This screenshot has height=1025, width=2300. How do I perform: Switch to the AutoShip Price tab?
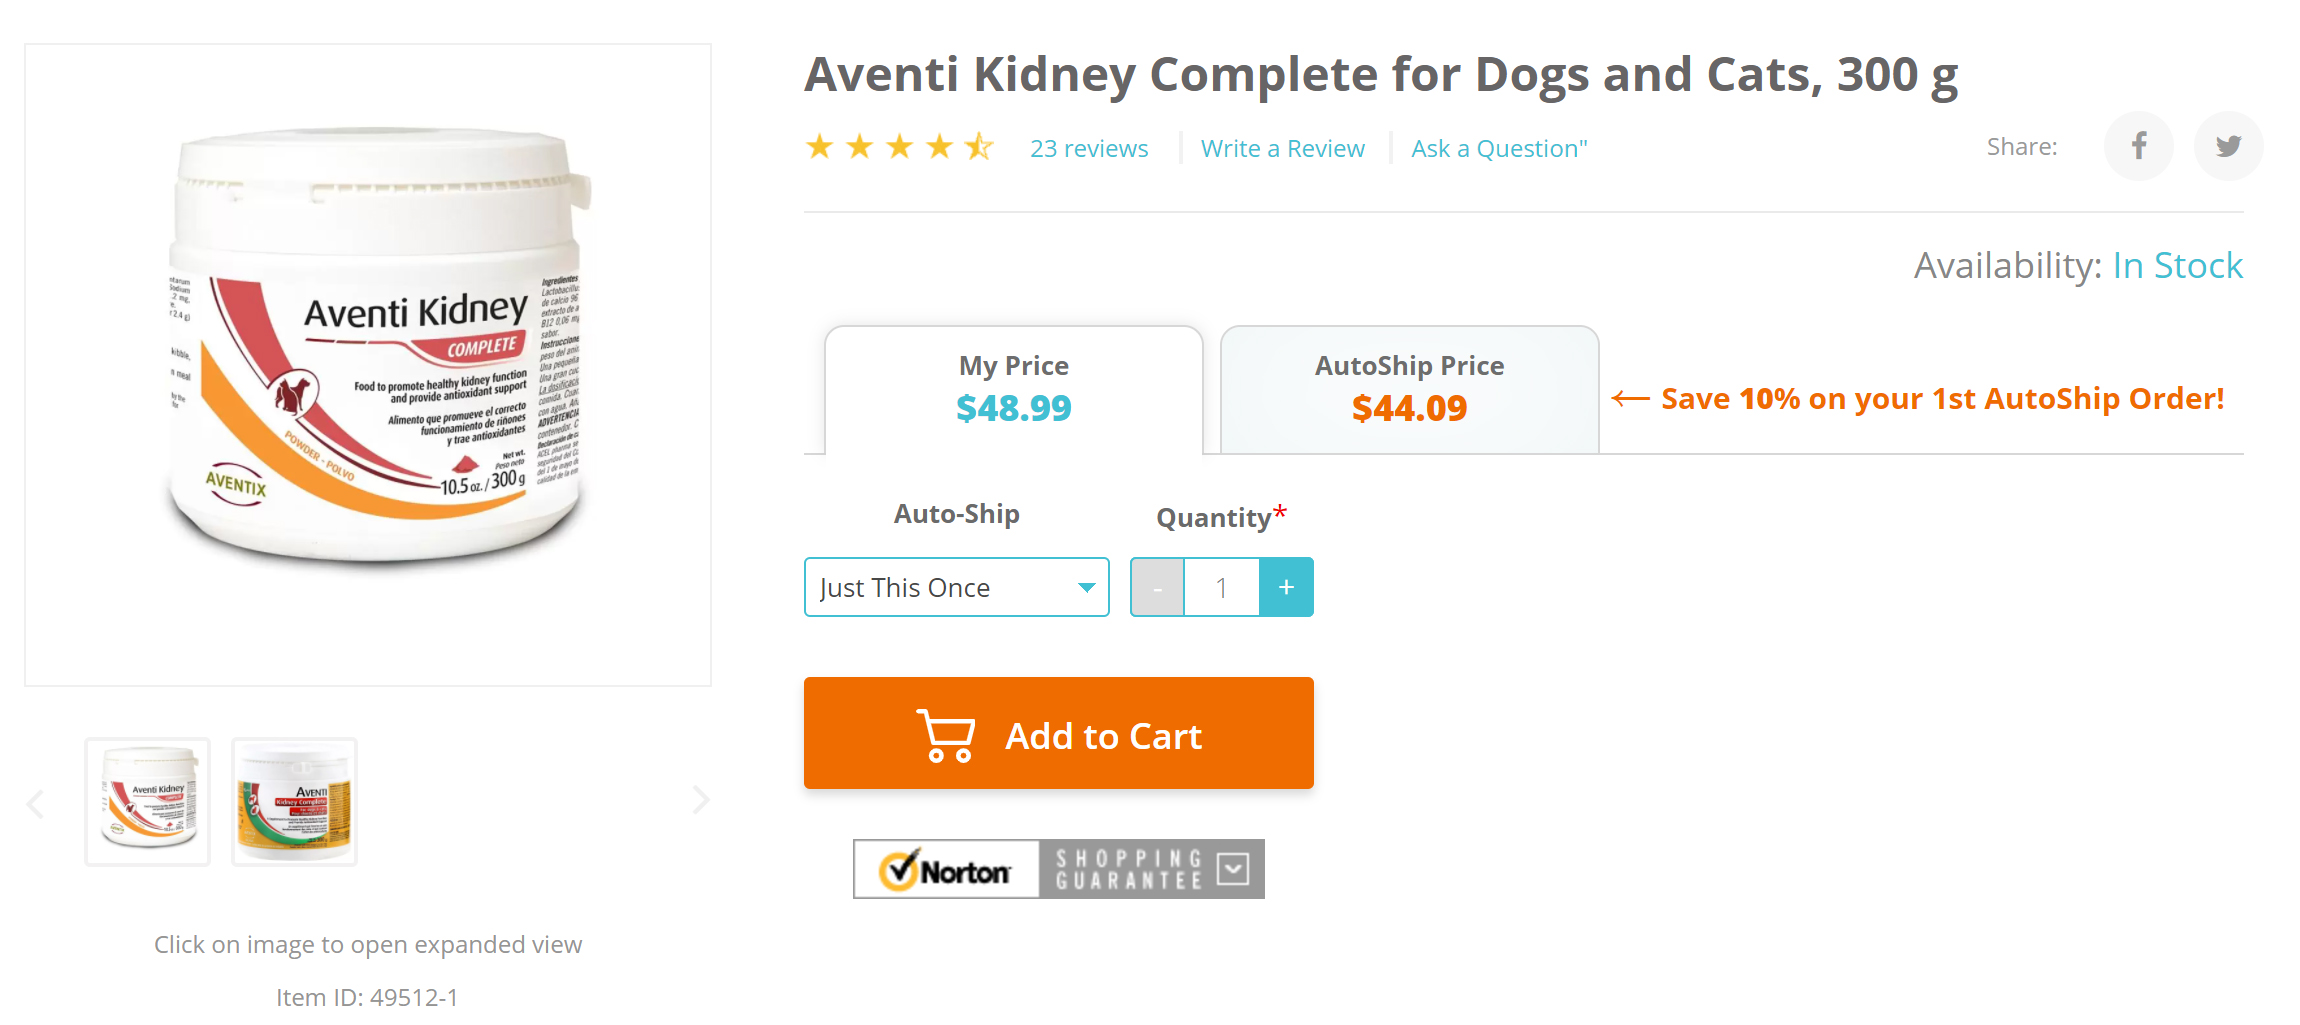click(x=1409, y=389)
